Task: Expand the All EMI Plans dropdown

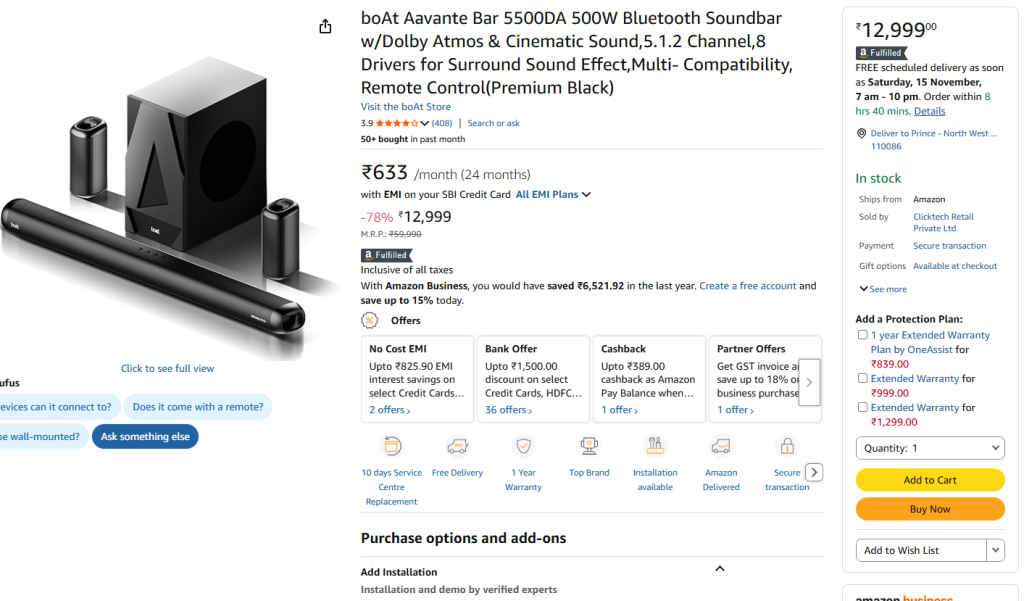Action: click(x=553, y=195)
